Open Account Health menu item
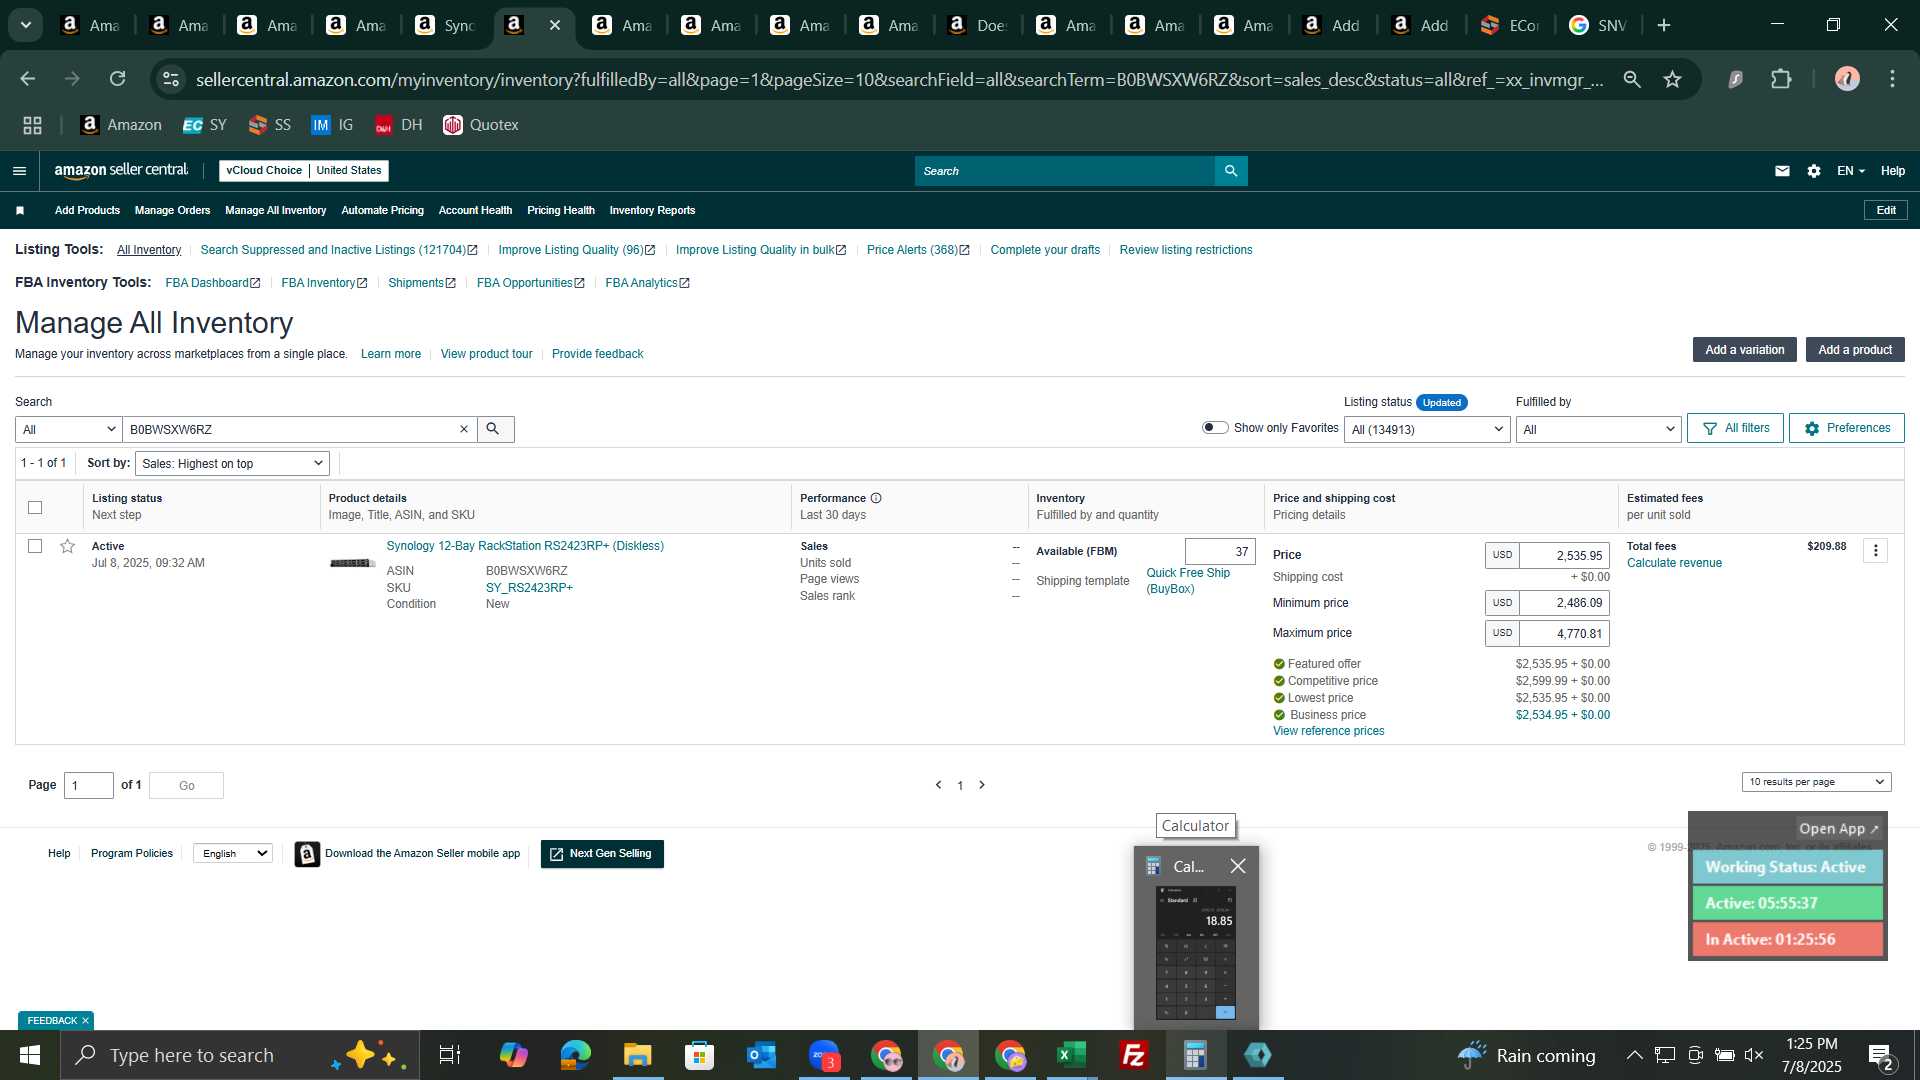This screenshot has height=1080, width=1920. [x=475, y=210]
